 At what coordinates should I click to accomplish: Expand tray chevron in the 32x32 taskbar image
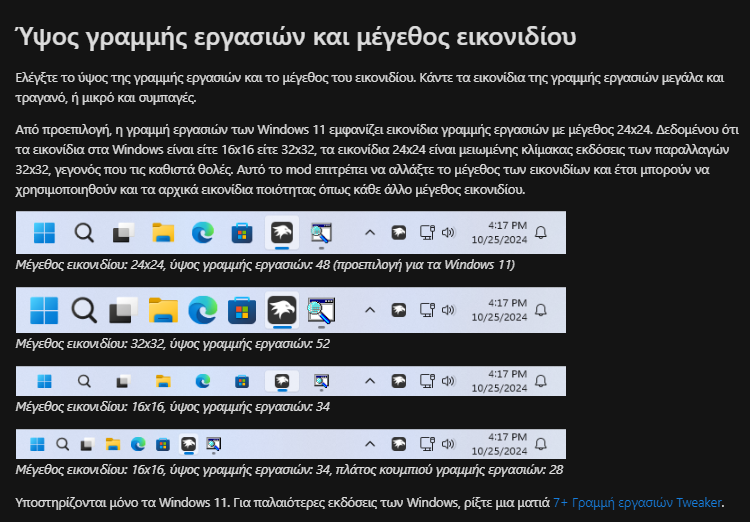point(370,310)
